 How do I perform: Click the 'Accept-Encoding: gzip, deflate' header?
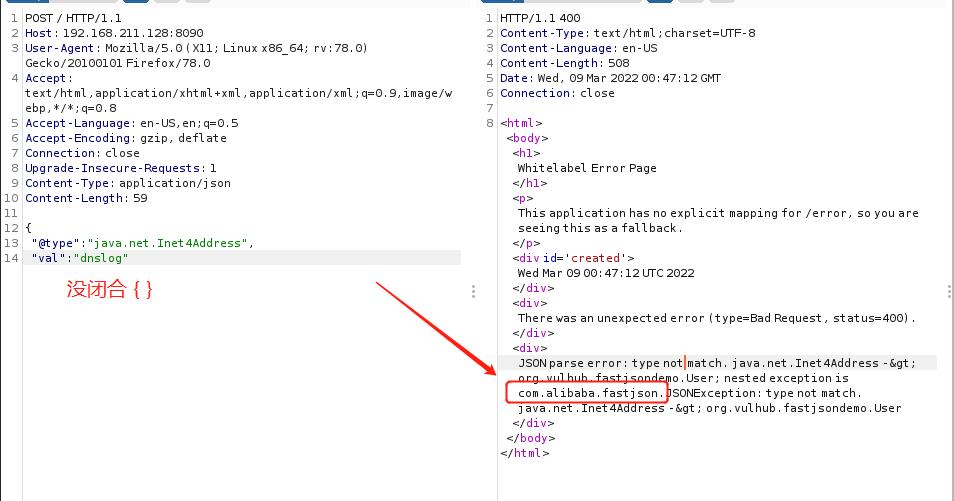click(126, 138)
